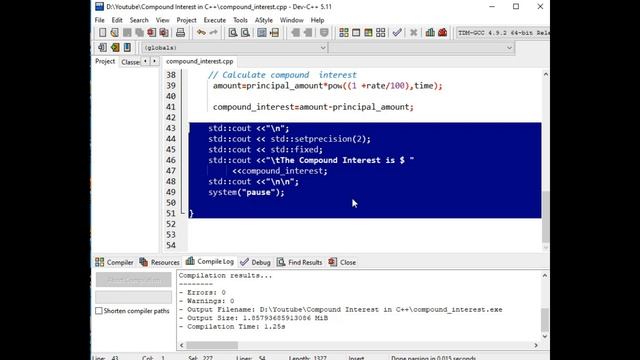The width and height of the screenshot is (640, 360).
Task: Click the 'Compilation Time: 1.25s' log line
Action: click(x=232, y=327)
